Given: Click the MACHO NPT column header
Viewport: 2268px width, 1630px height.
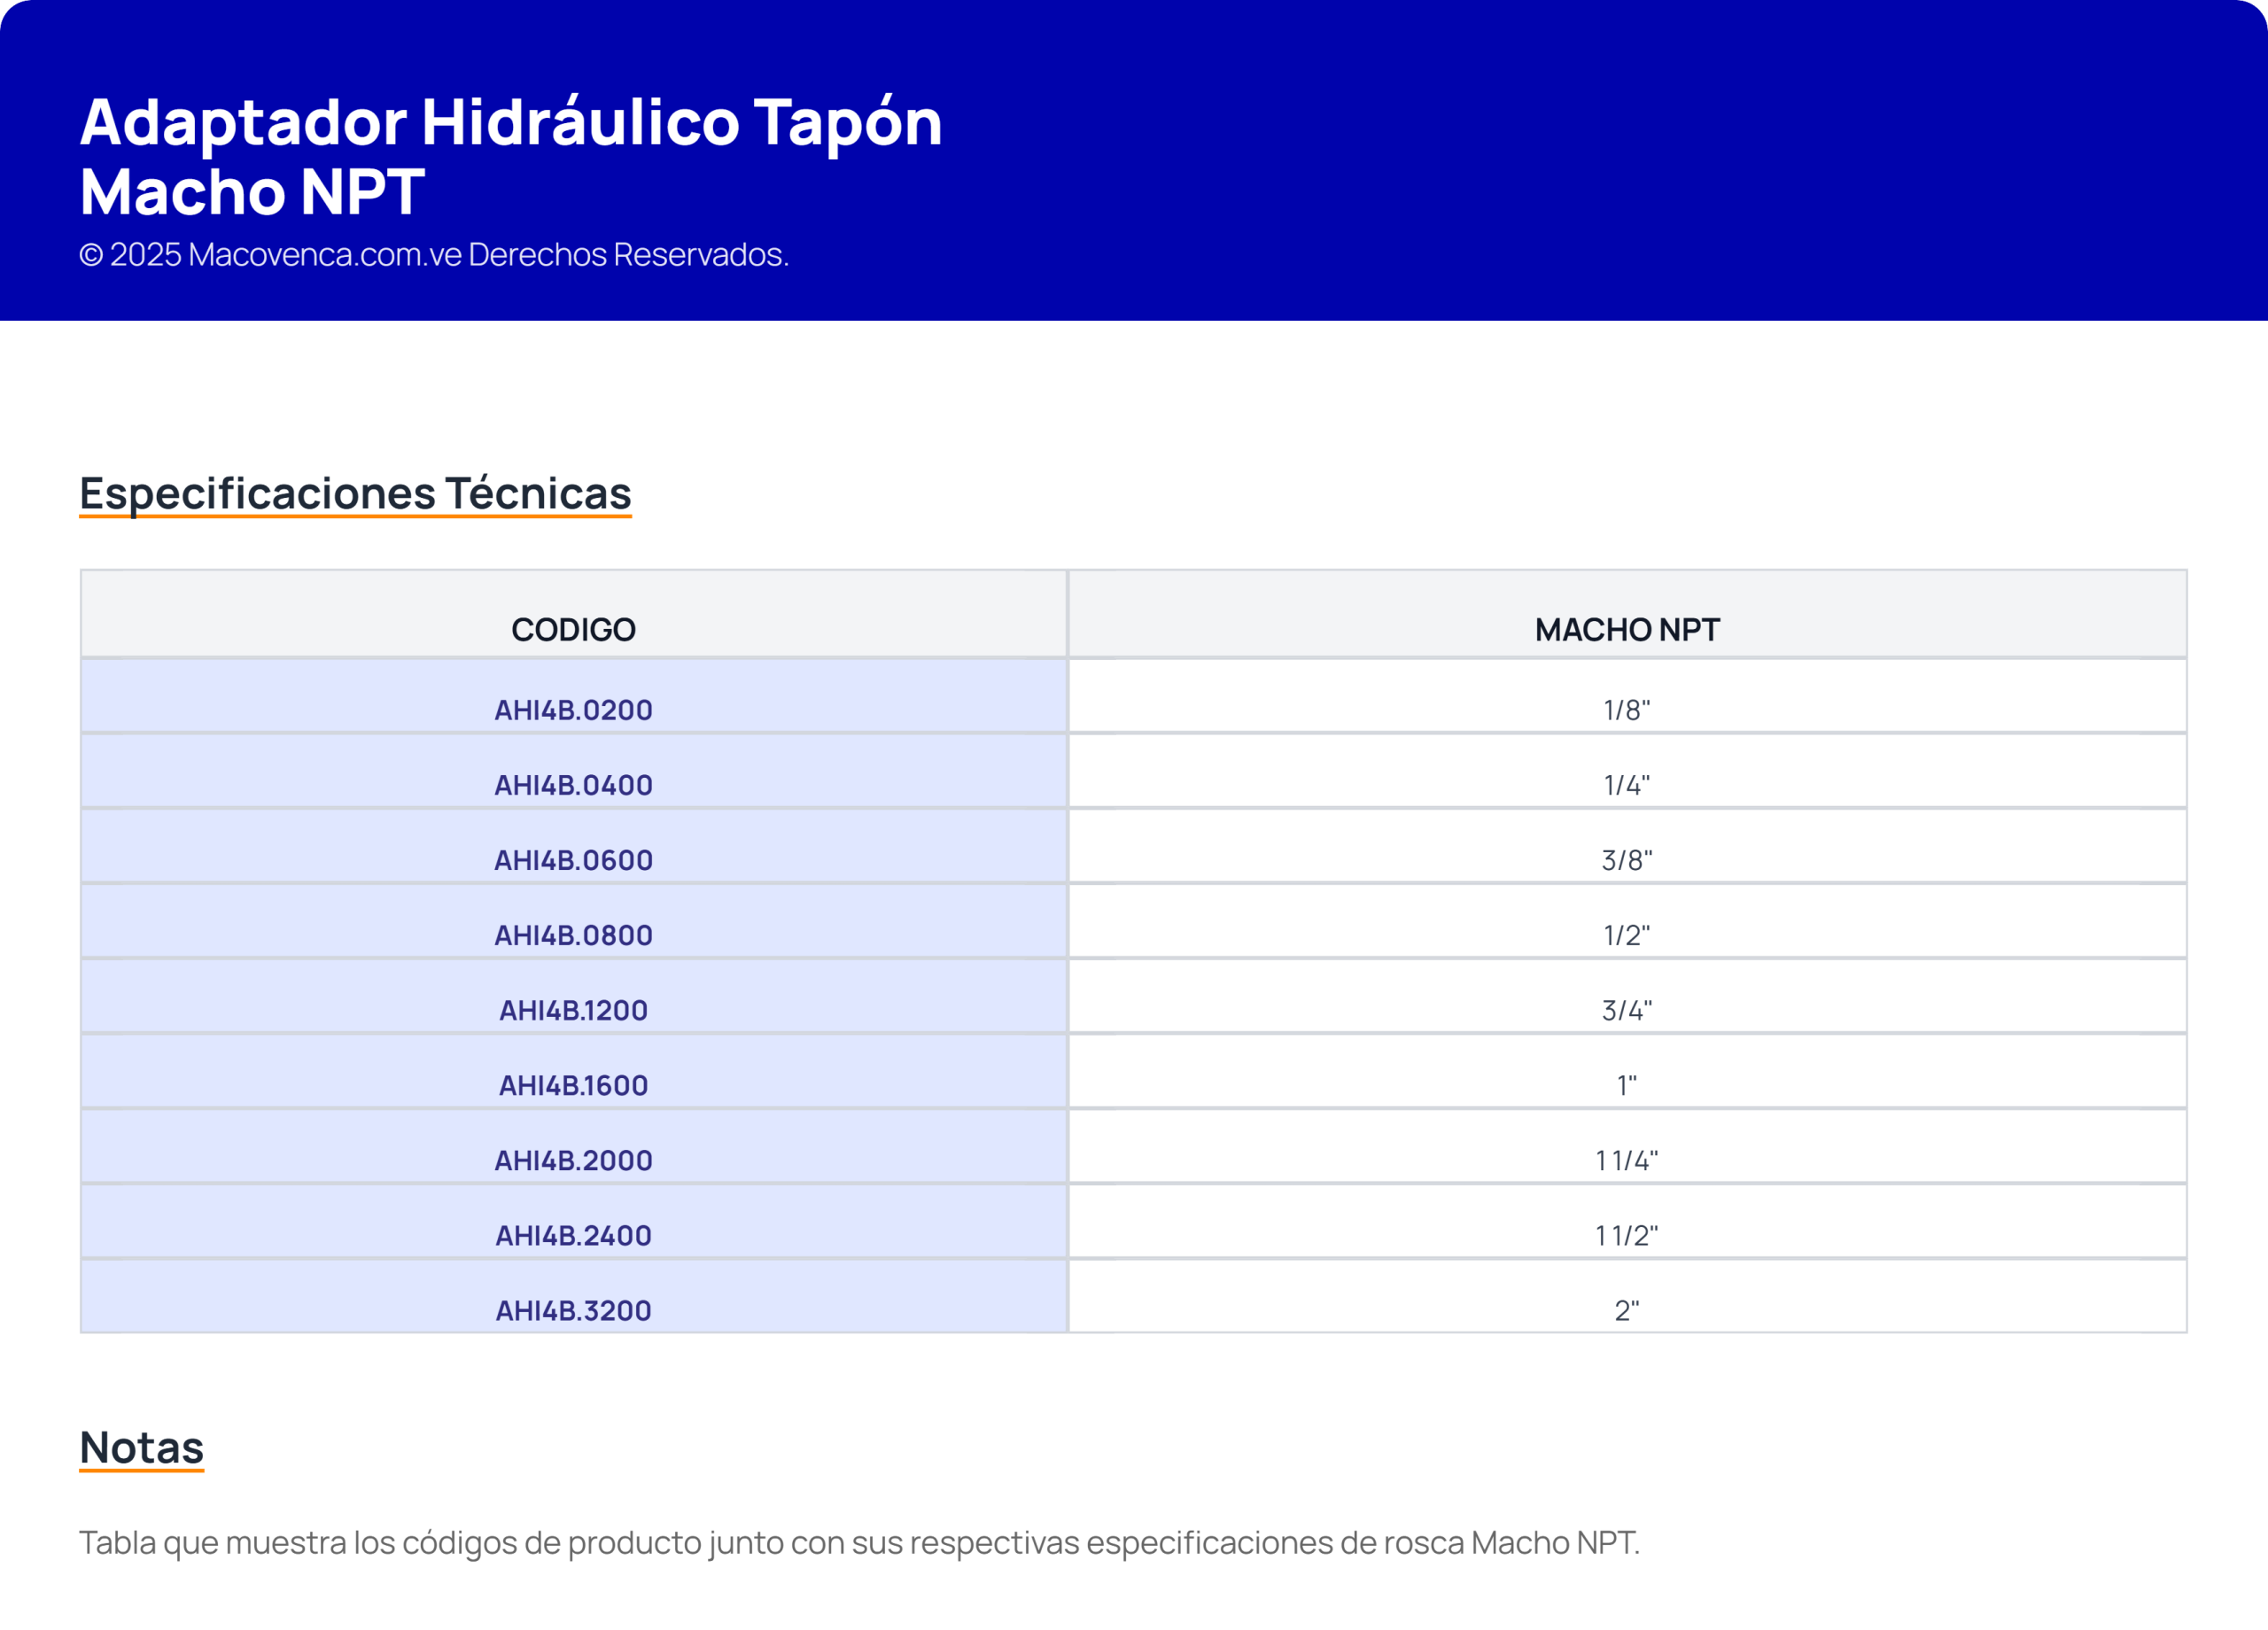Looking at the screenshot, I should (x=1627, y=629).
